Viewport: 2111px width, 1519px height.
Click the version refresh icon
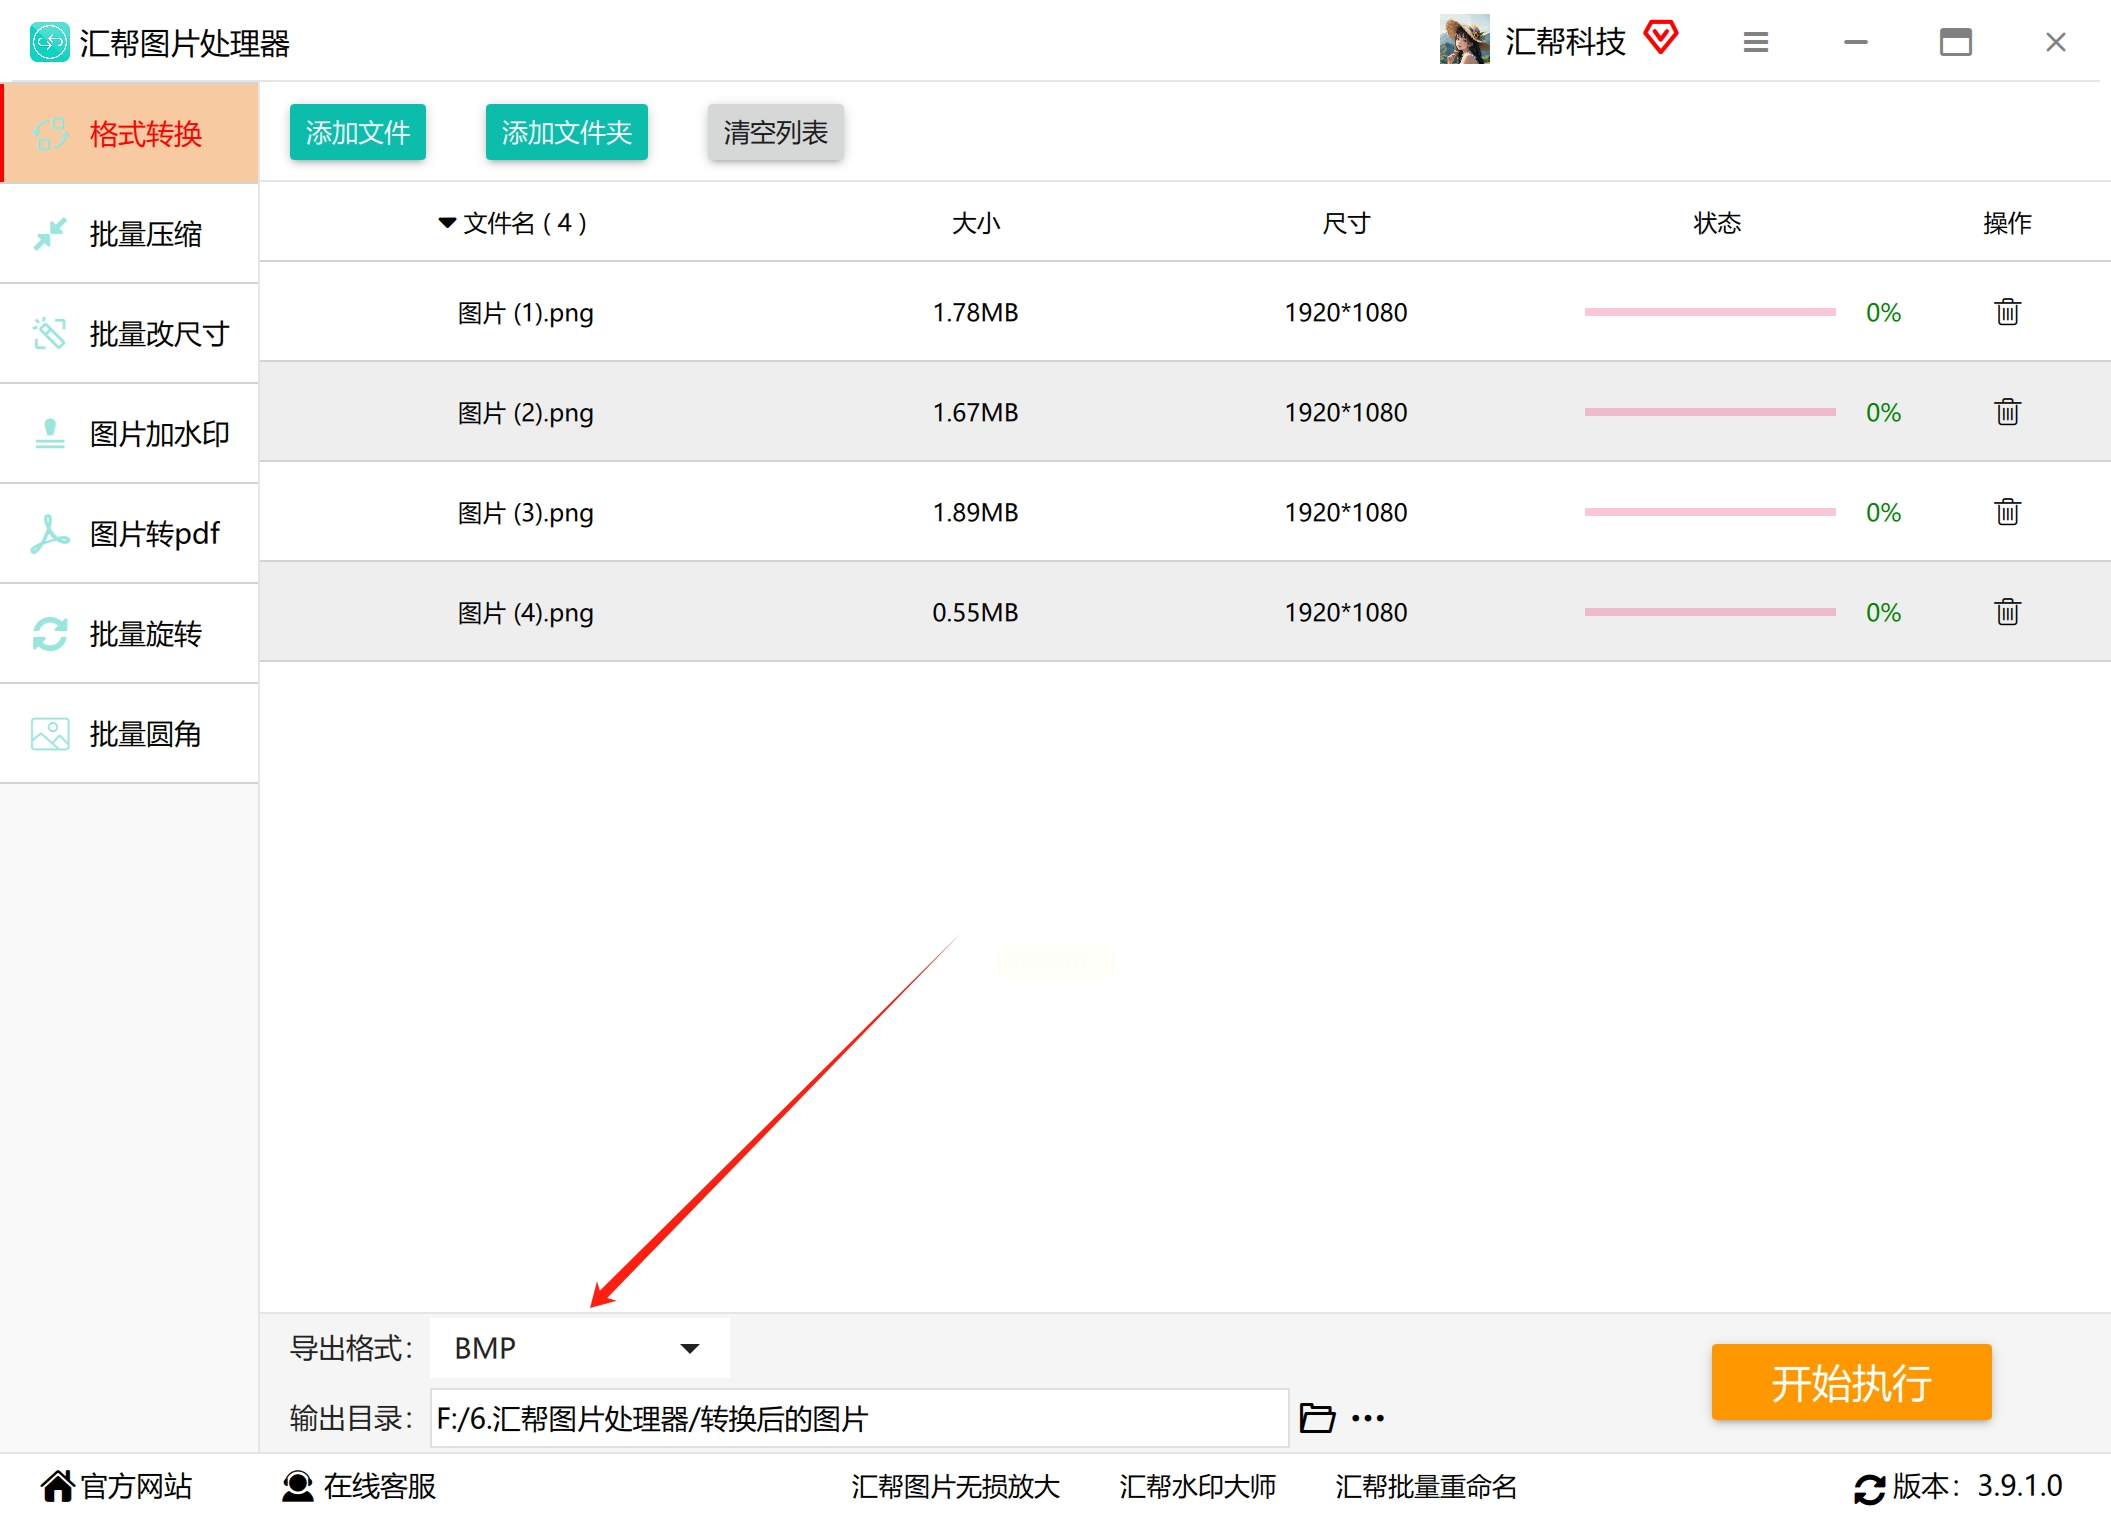coord(1868,1488)
